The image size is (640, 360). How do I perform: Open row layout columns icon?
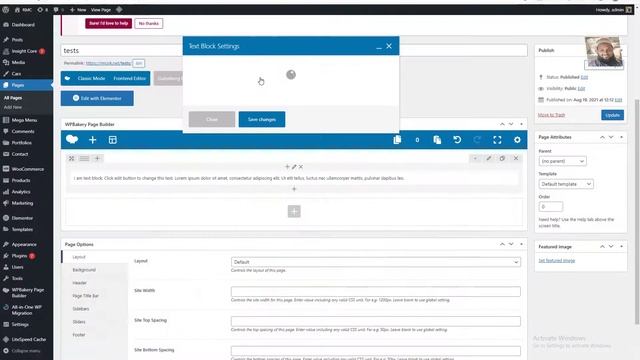(84, 158)
